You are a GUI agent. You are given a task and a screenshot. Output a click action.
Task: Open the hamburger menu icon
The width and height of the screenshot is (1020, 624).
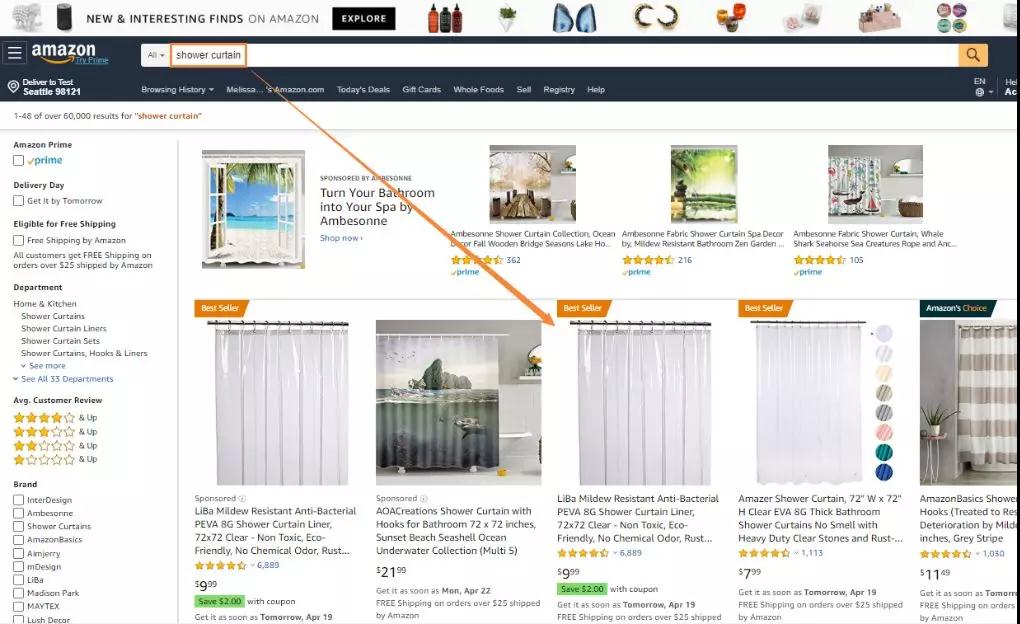tap(14, 53)
